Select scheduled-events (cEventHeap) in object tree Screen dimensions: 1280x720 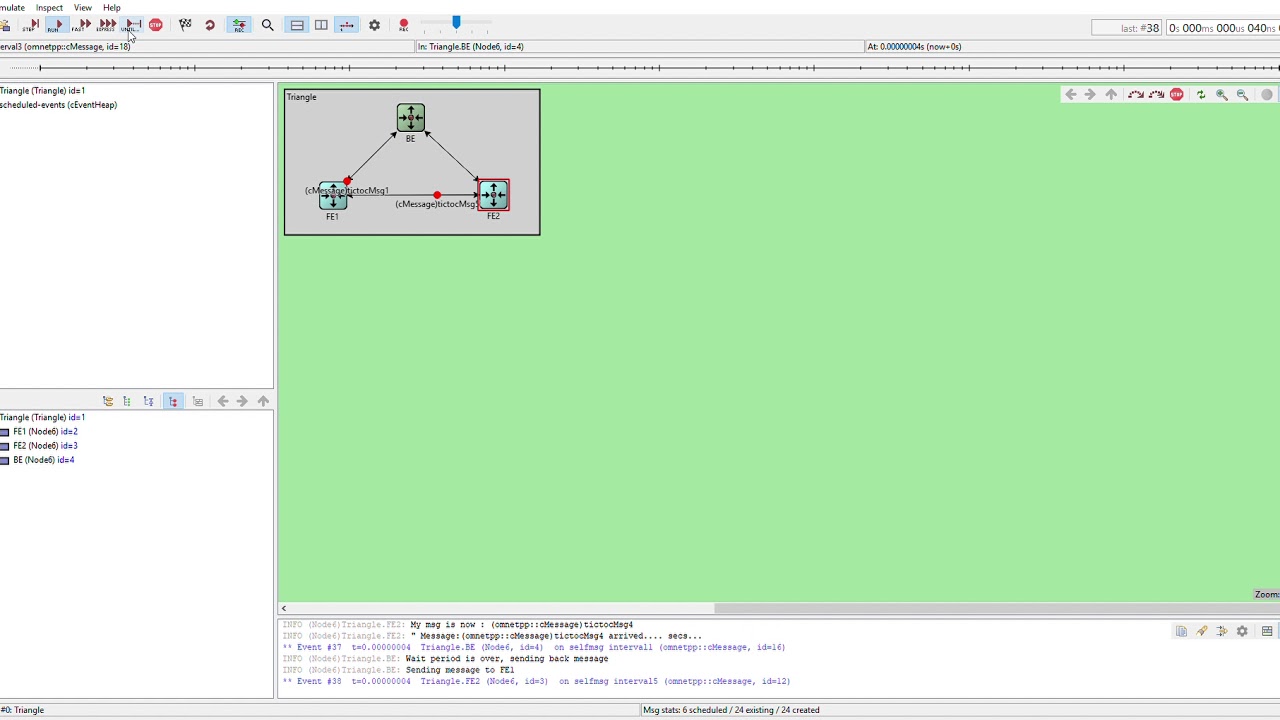pyautogui.click(x=58, y=105)
